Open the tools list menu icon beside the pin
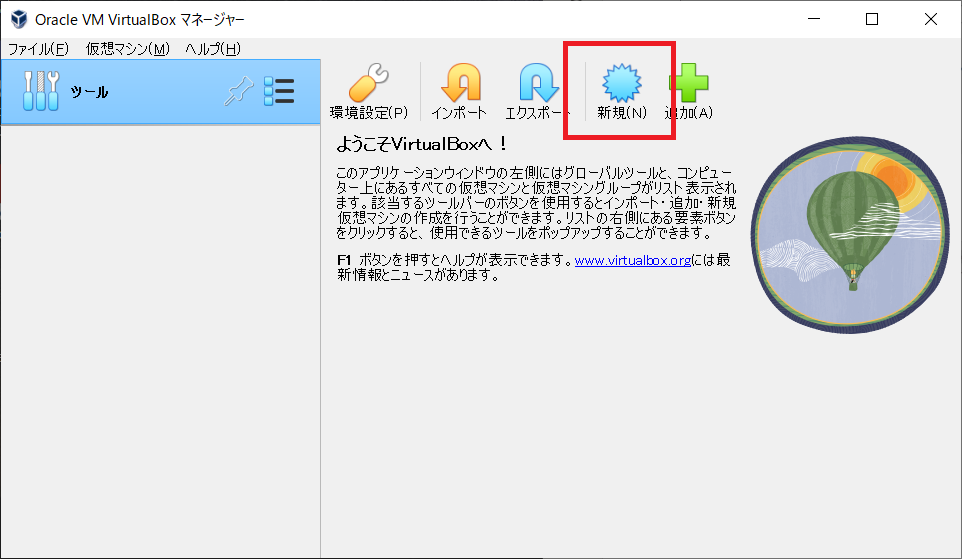This screenshot has width=962, height=559. [279, 92]
